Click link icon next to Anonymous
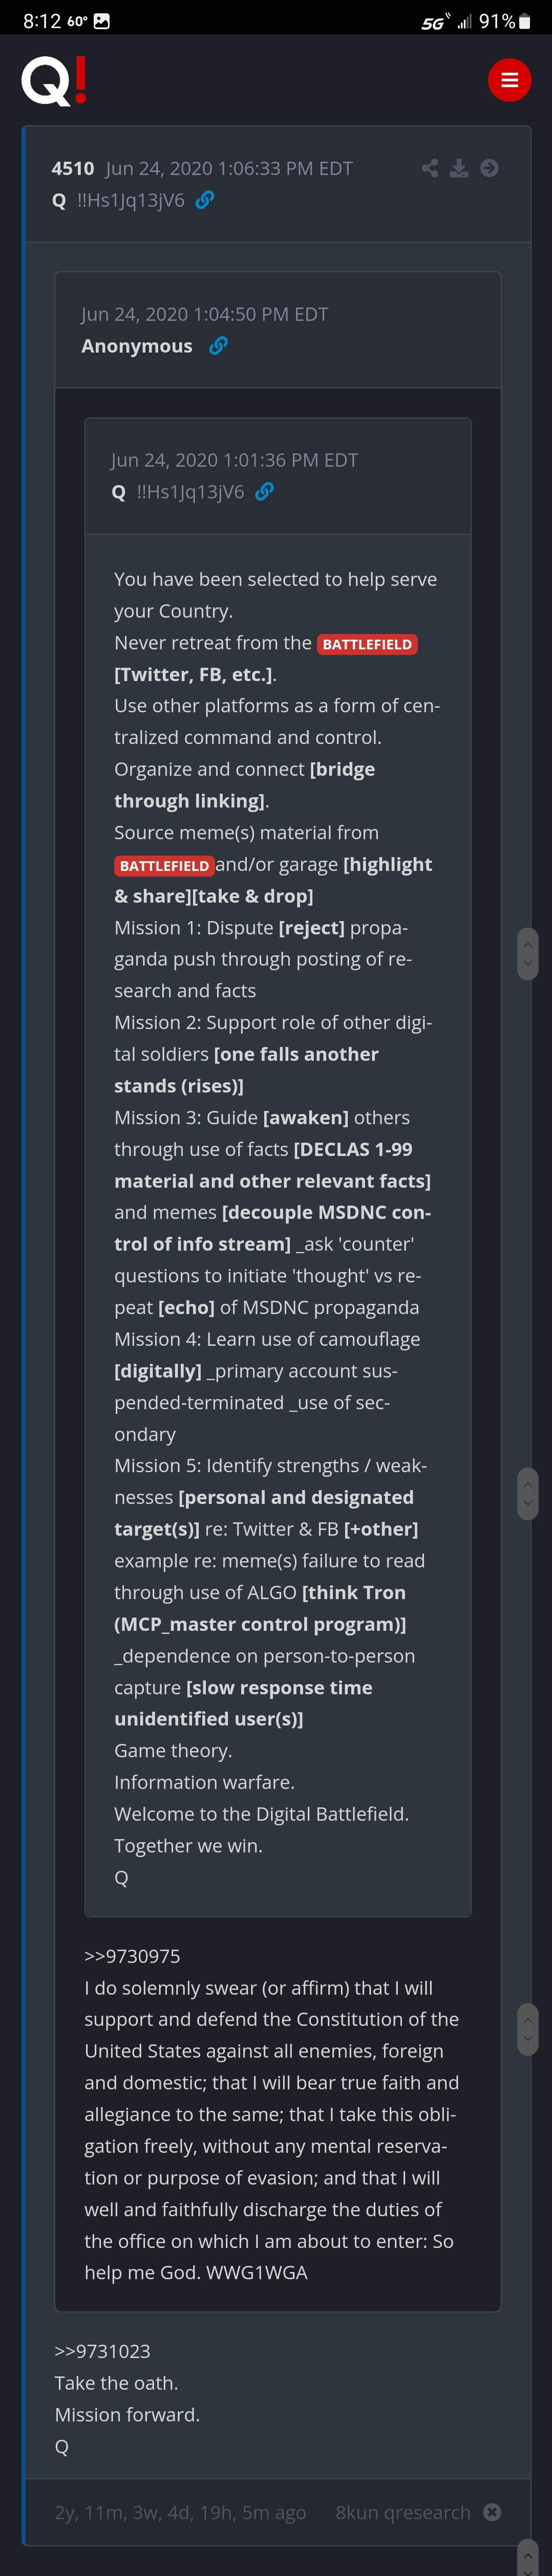The width and height of the screenshot is (552, 2576). 218,346
